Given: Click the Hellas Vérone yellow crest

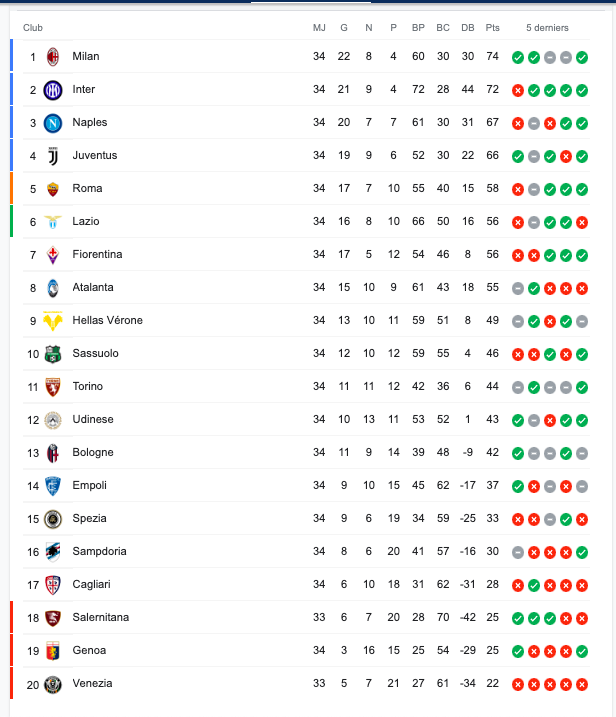Looking at the screenshot, I should (53, 321).
